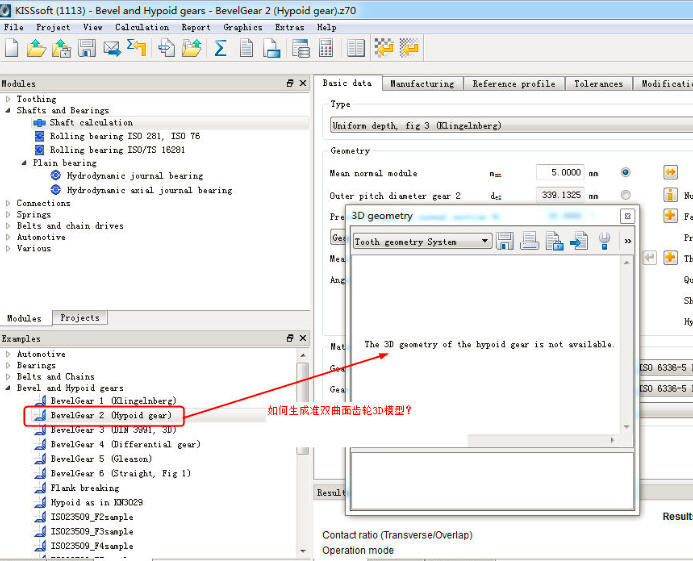
Task: Click the 3D geometry vertical scrollbar
Action: pos(626,345)
